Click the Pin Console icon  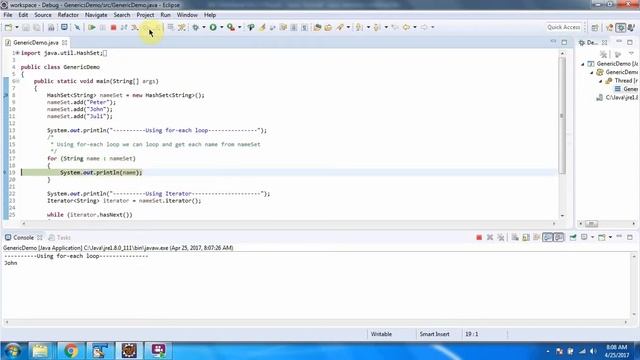(573, 238)
